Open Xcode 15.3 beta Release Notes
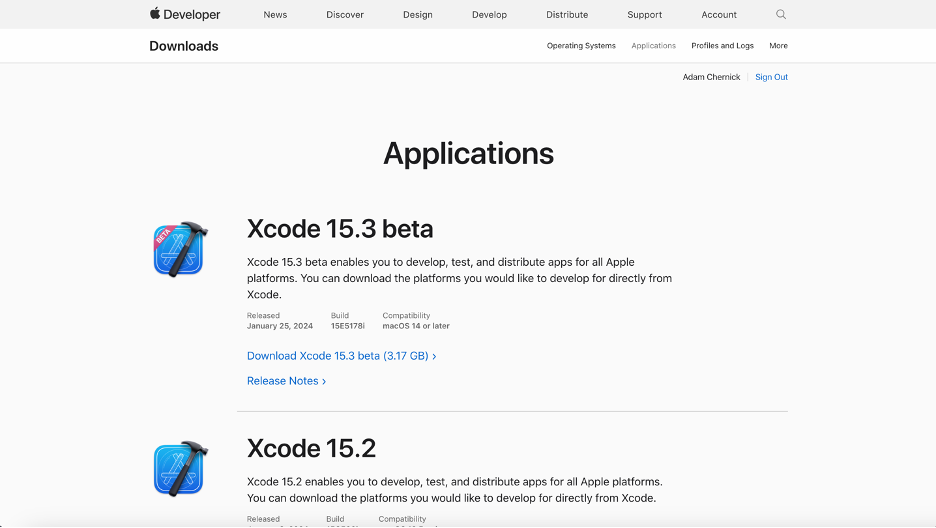Image resolution: width=936 pixels, height=528 pixels. [287, 381]
